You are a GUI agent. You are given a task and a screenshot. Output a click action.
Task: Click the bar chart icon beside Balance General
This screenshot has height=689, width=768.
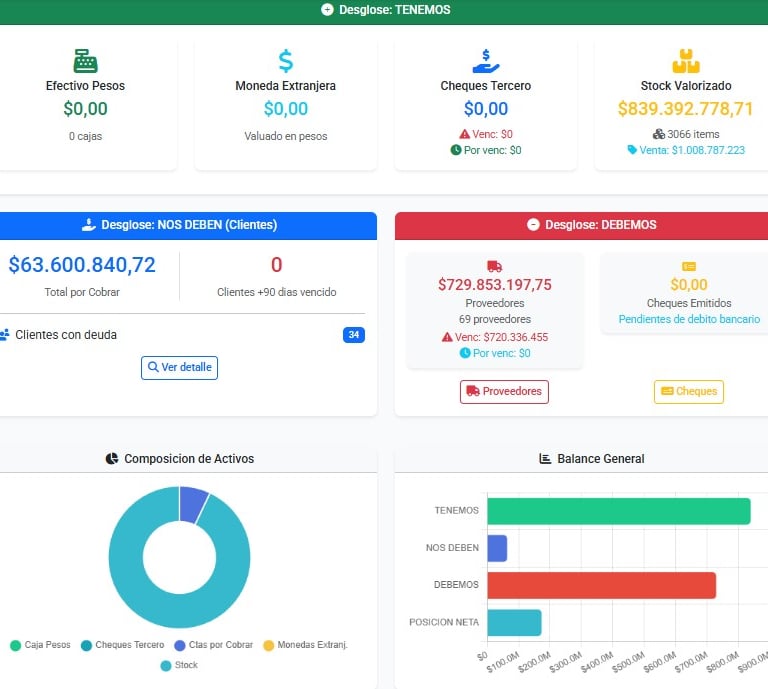pos(545,458)
